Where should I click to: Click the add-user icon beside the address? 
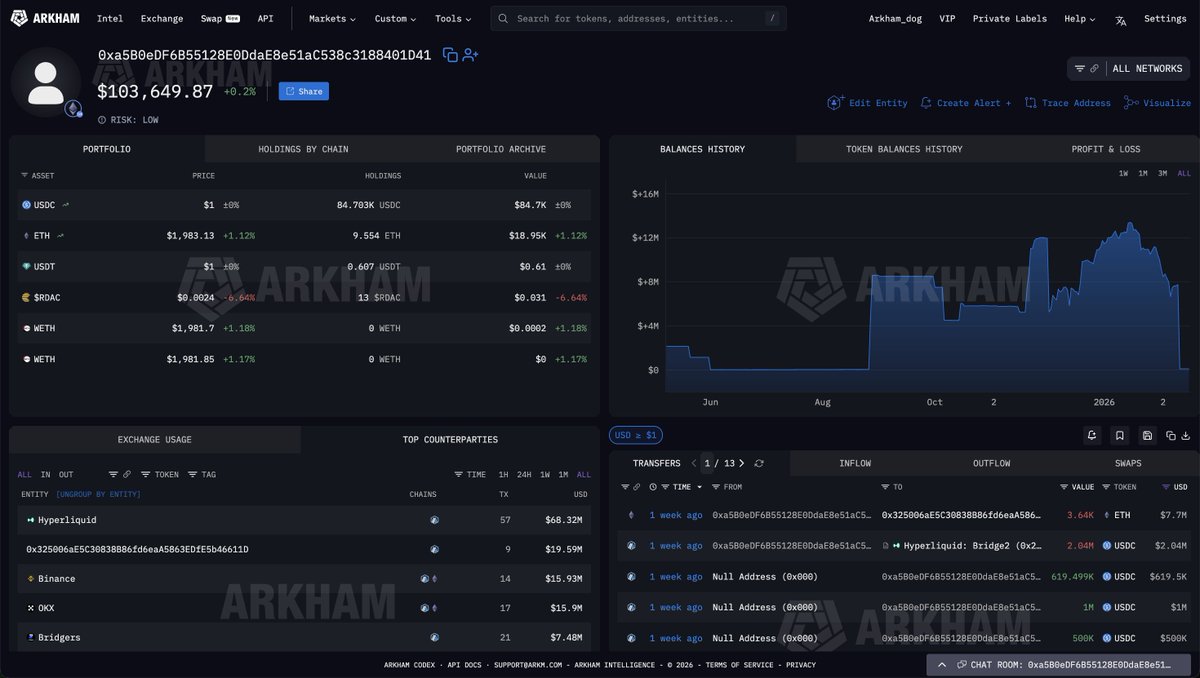click(x=470, y=55)
